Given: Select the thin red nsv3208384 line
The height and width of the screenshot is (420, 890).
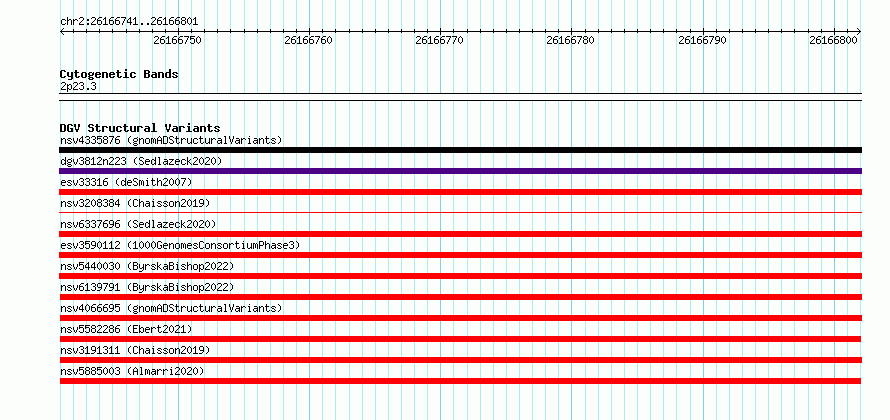Looking at the screenshot, I should coord(460,213).
